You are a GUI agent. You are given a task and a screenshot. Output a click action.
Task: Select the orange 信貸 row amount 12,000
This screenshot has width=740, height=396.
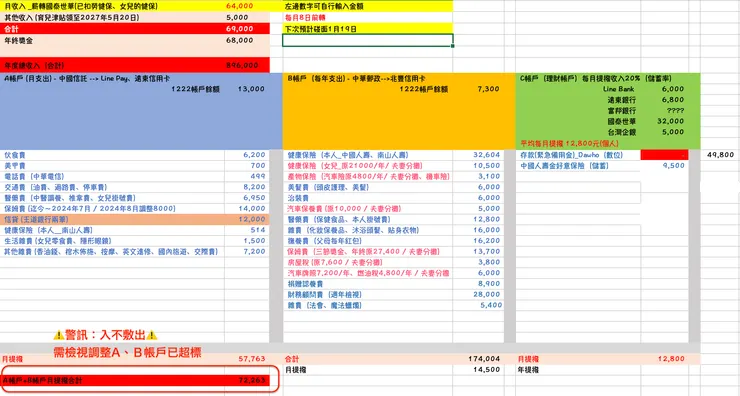coord(252,219)
